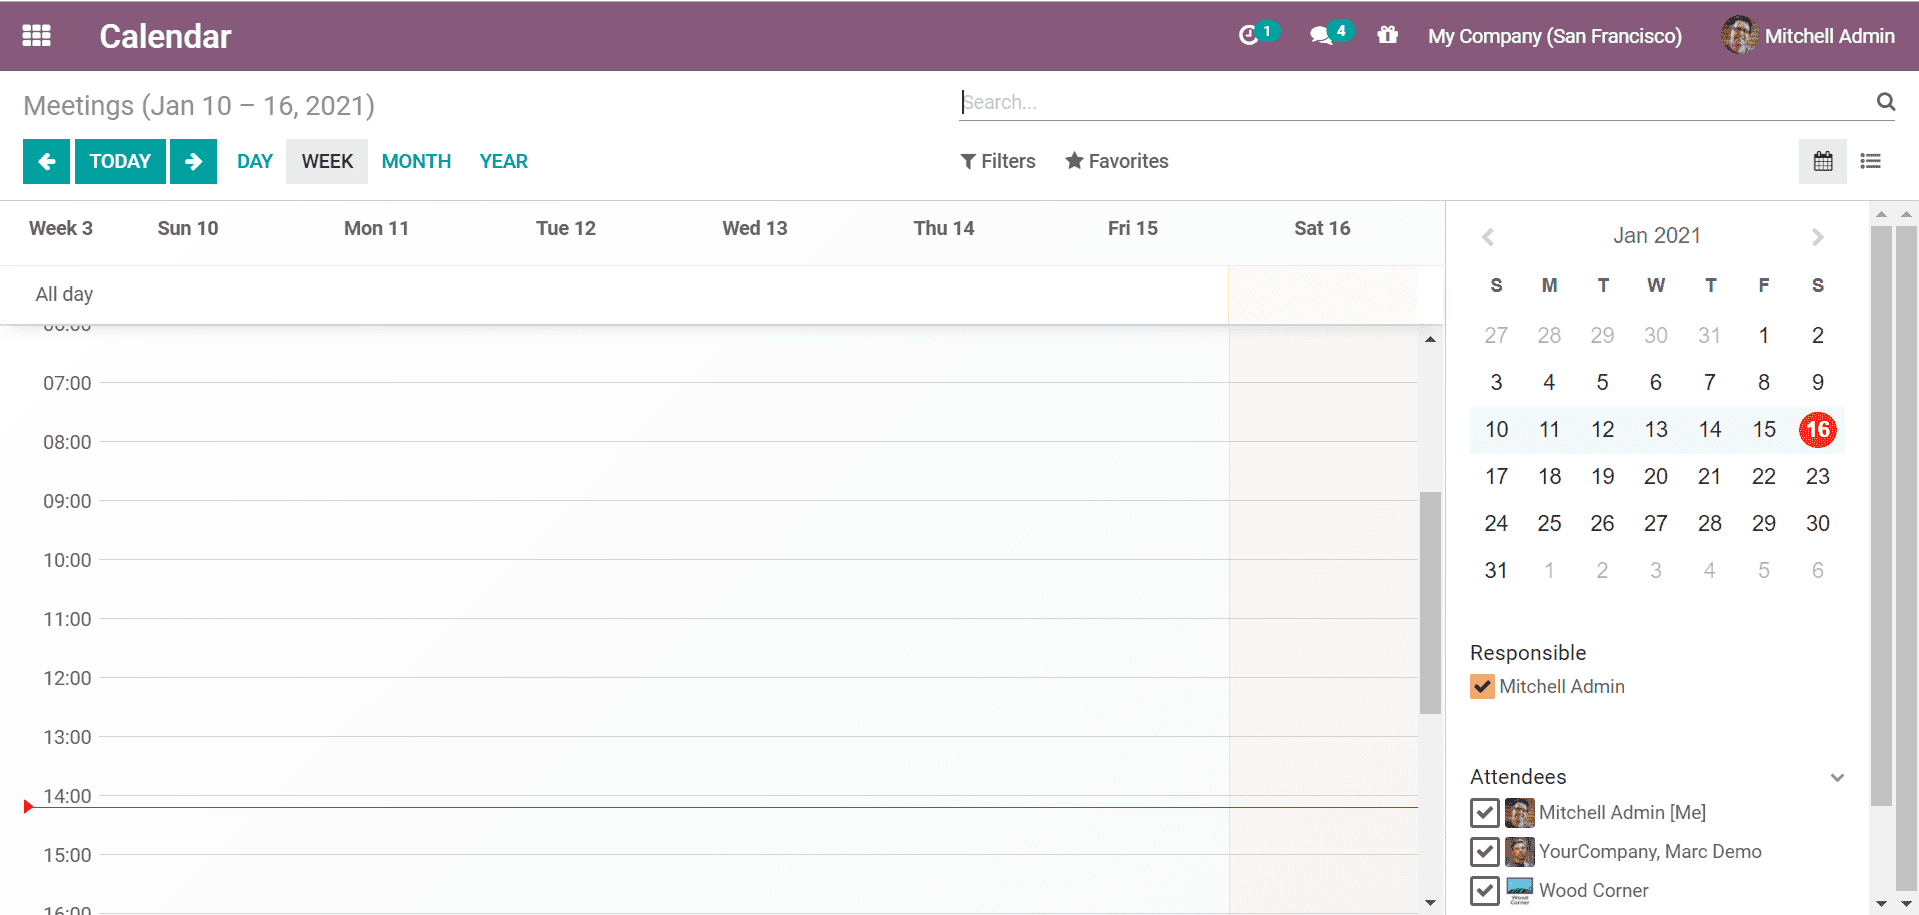Click scroll up arrow of calendar grid
Viewport: 1919px width, 915px height.
click(1430, 340)
